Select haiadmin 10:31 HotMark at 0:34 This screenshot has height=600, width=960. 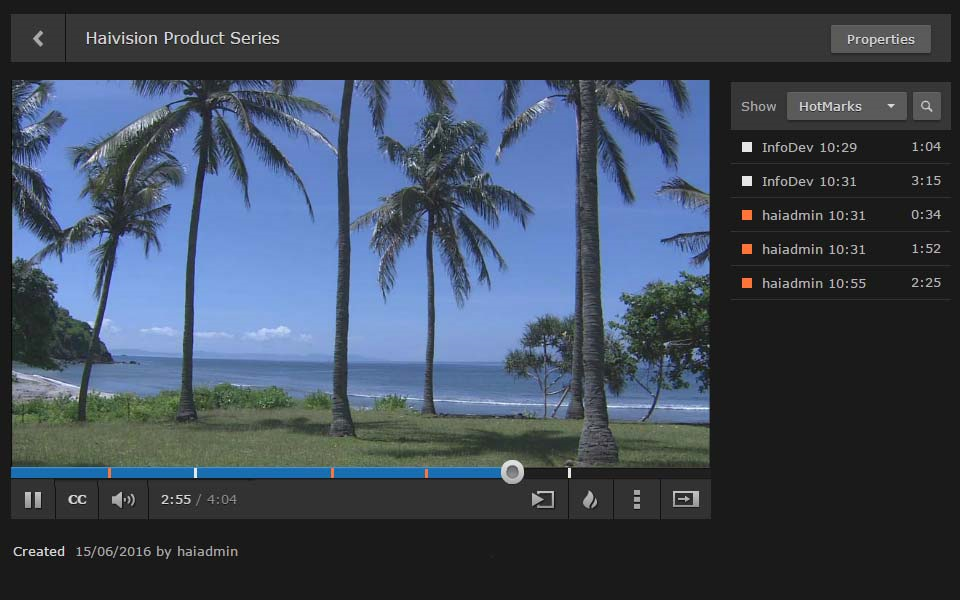pos(840,215)
